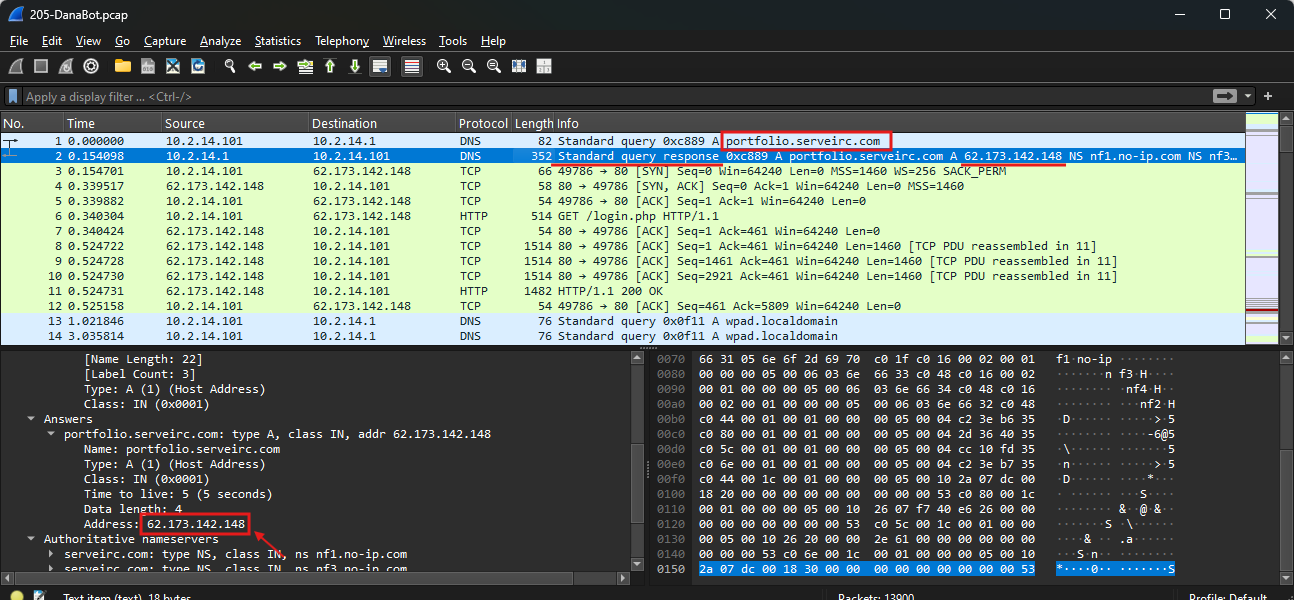
Task: Open the Edit menu
Action: click(52, 41)
